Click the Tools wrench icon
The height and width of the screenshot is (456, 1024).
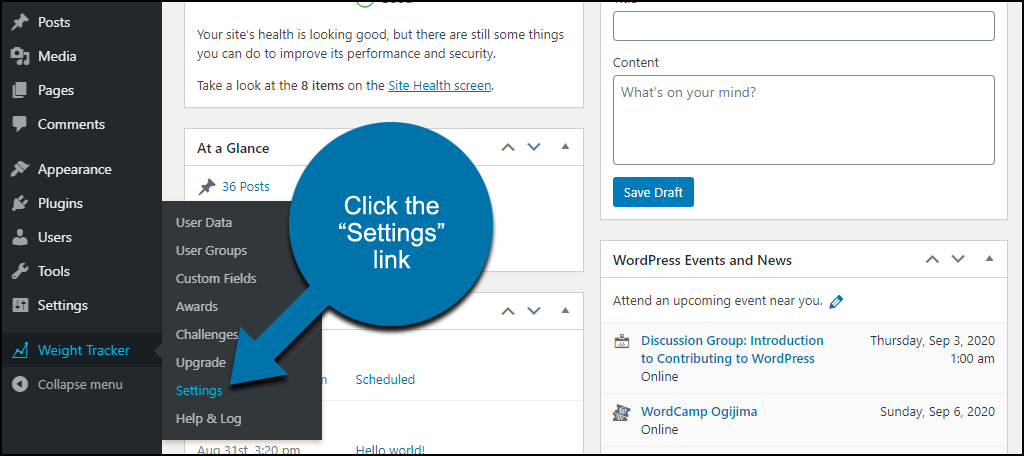click(20, 271)
